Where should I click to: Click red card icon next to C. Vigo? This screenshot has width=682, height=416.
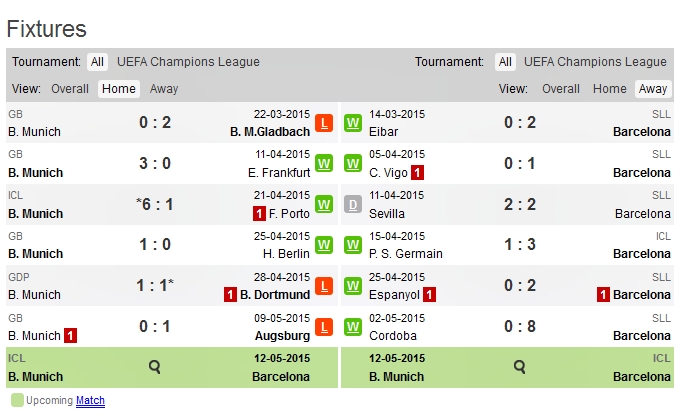[417, 172]
